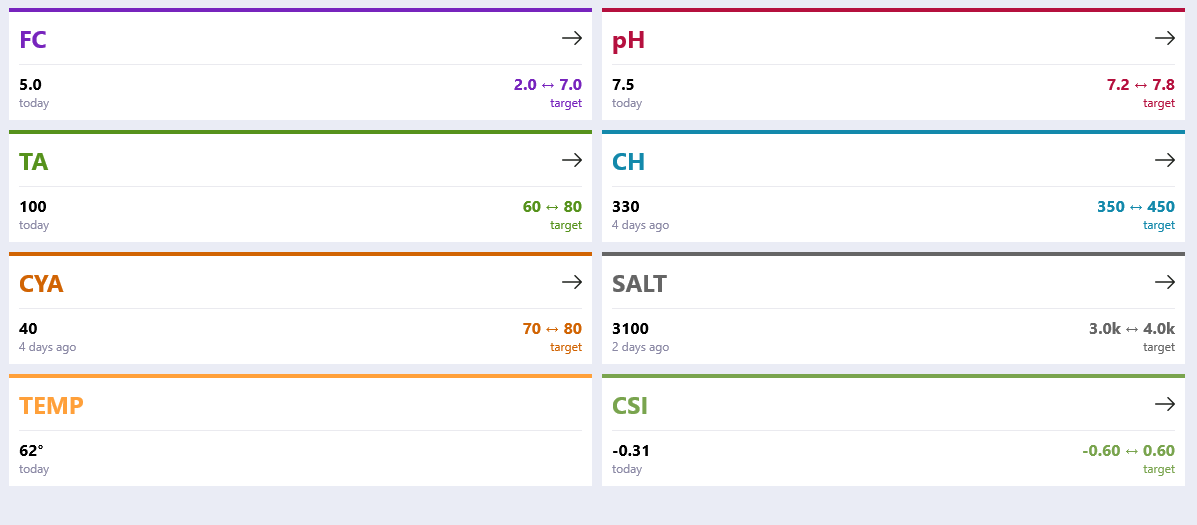
Task: Click the TA card arrow icon
Action: [x=572, y=160]
